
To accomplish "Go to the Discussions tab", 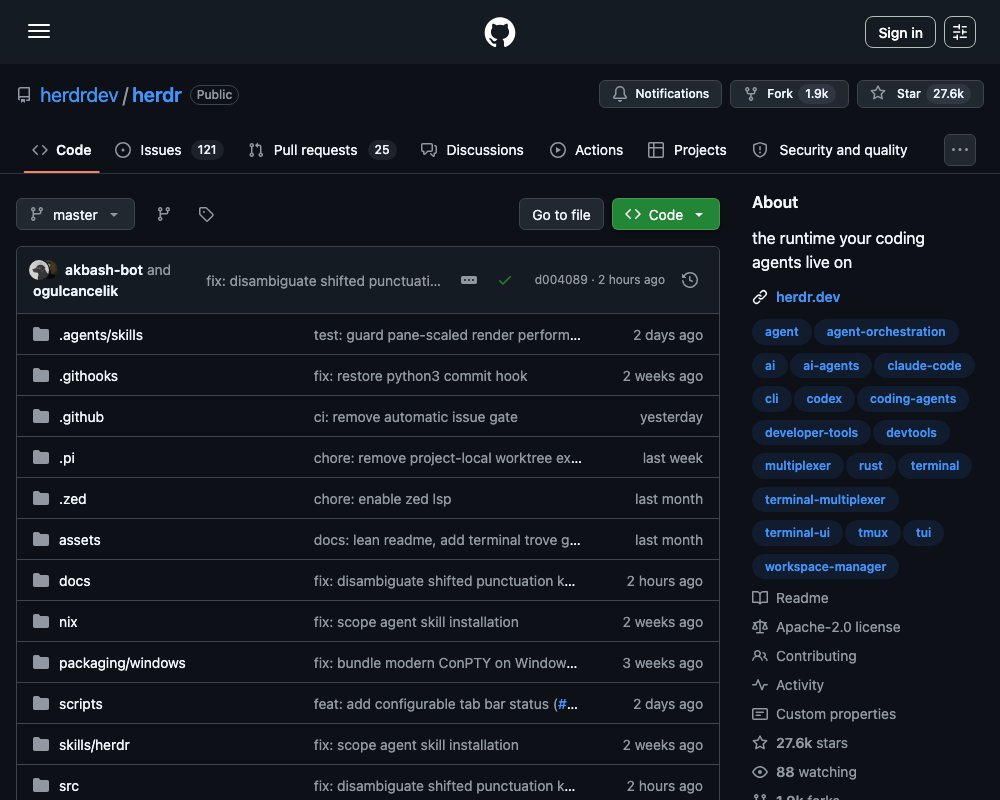I will pyautogui.click(x=472, y=150).
